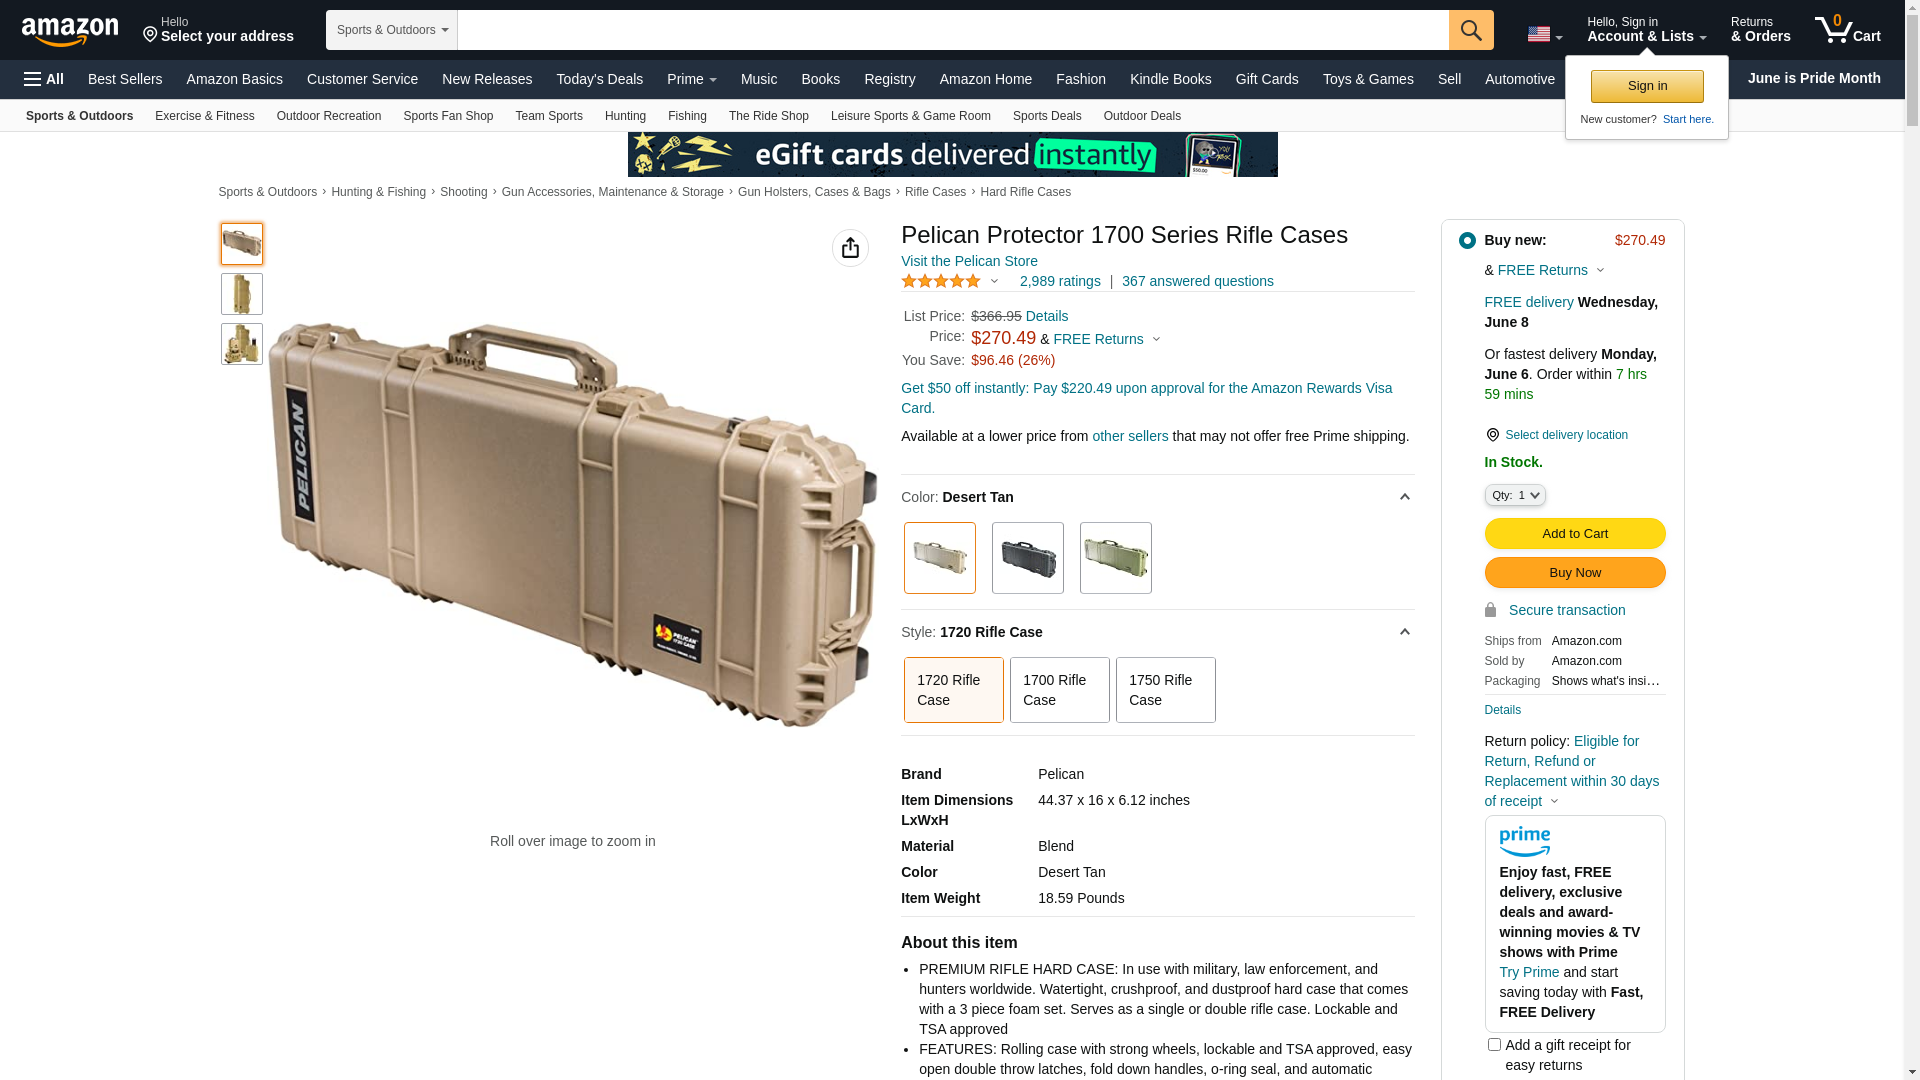Select the Buy new radio button
Screen dimensions: 1920x1080
tap(1467, 240)
